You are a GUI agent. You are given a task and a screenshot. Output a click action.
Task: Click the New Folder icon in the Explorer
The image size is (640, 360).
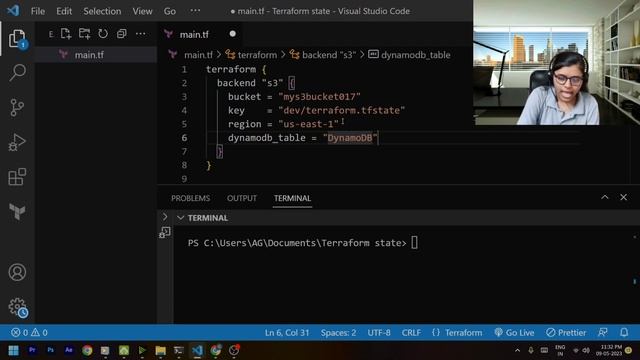tap(84, 34)
